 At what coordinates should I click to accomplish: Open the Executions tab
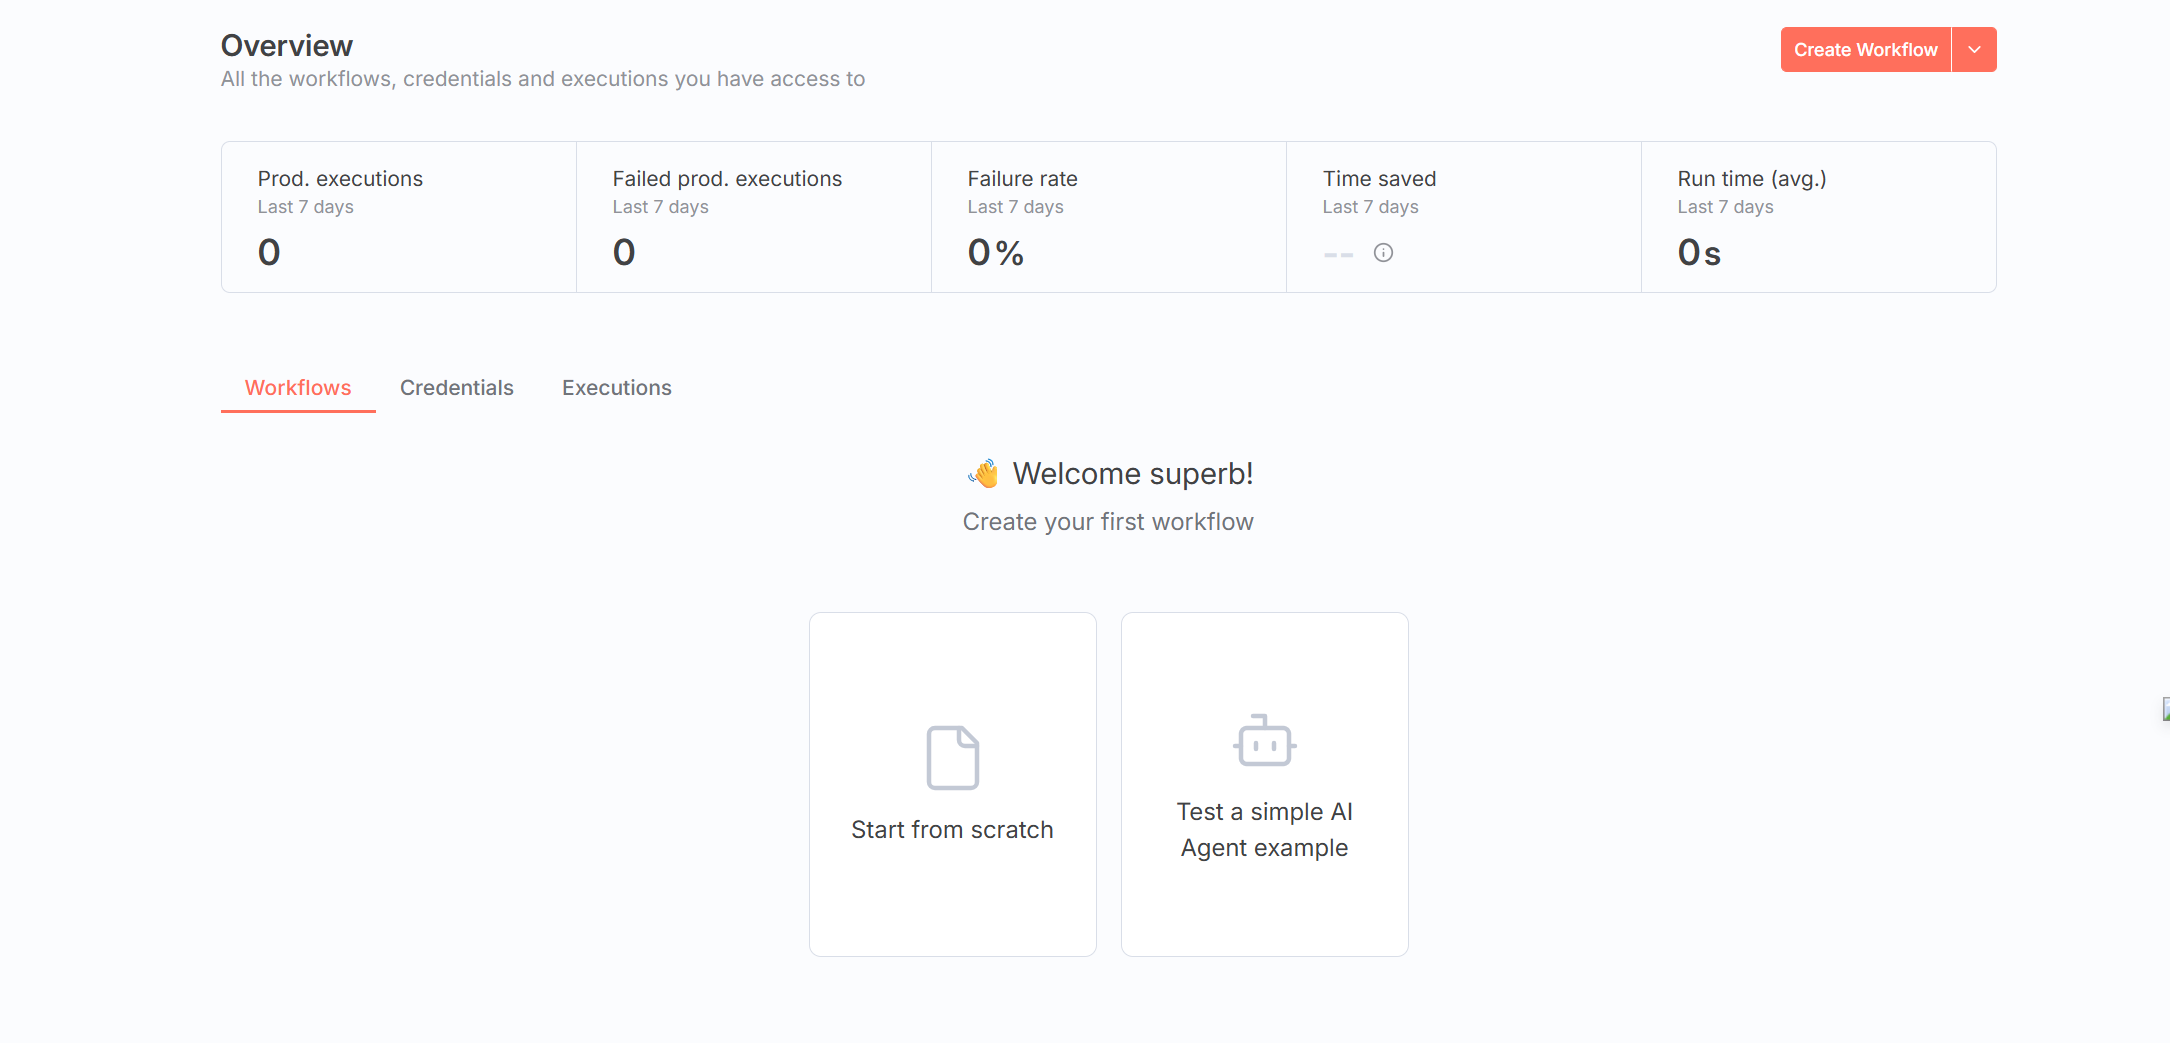coord(617,388)
